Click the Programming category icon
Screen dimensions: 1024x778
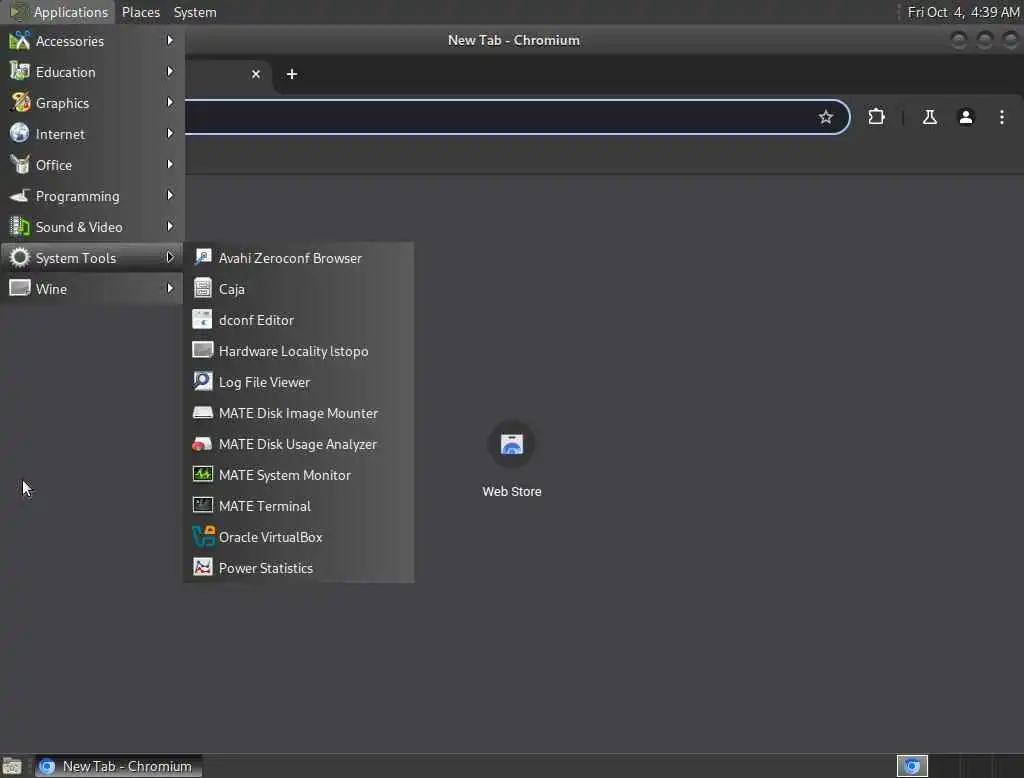20,195
